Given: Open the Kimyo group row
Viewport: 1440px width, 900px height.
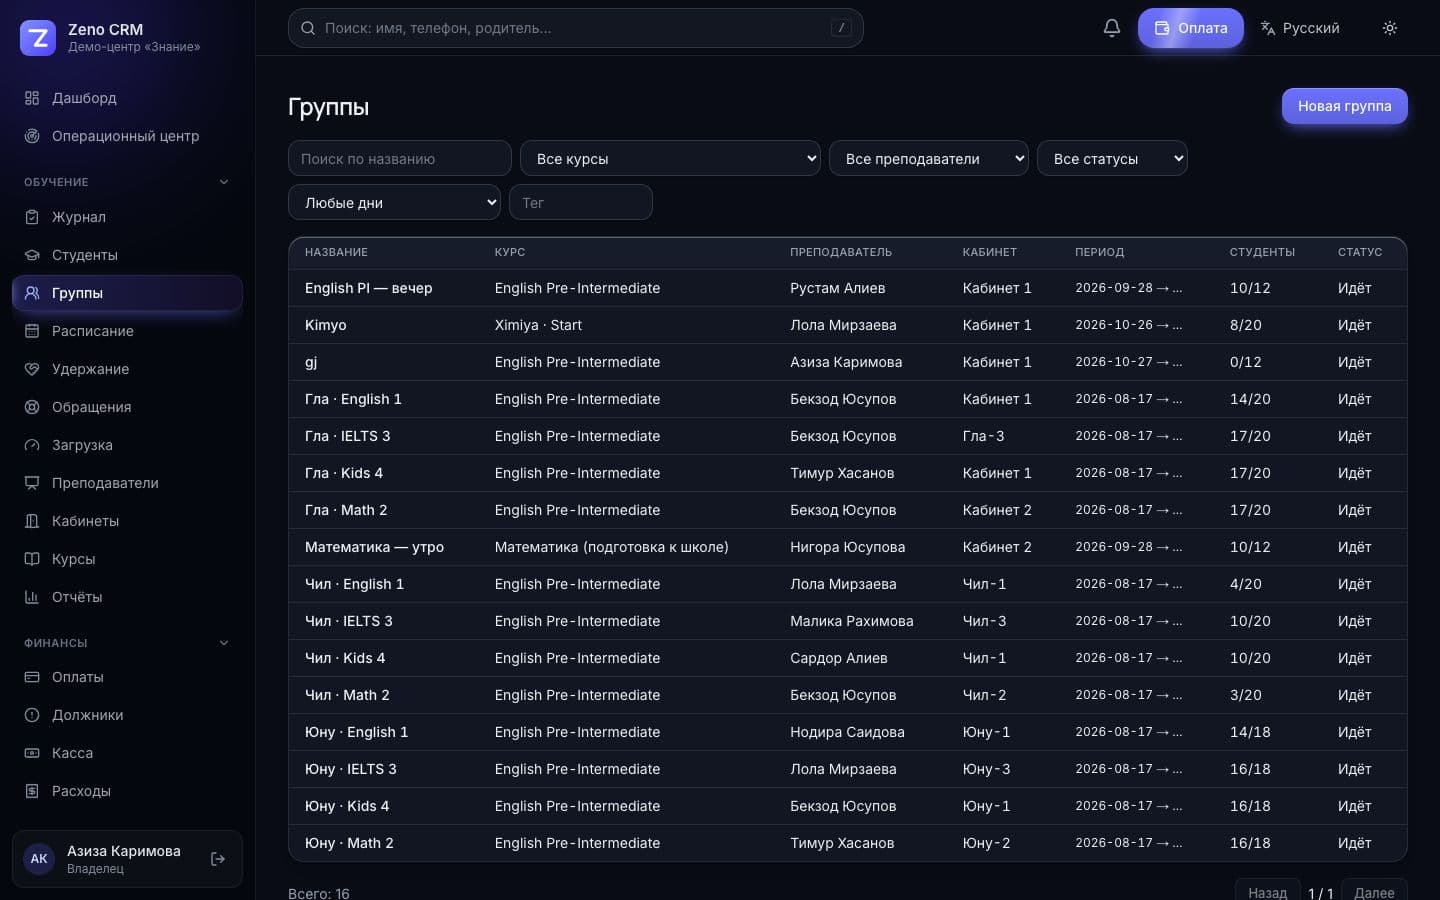Looking at the screenshot, I should 847,325.
